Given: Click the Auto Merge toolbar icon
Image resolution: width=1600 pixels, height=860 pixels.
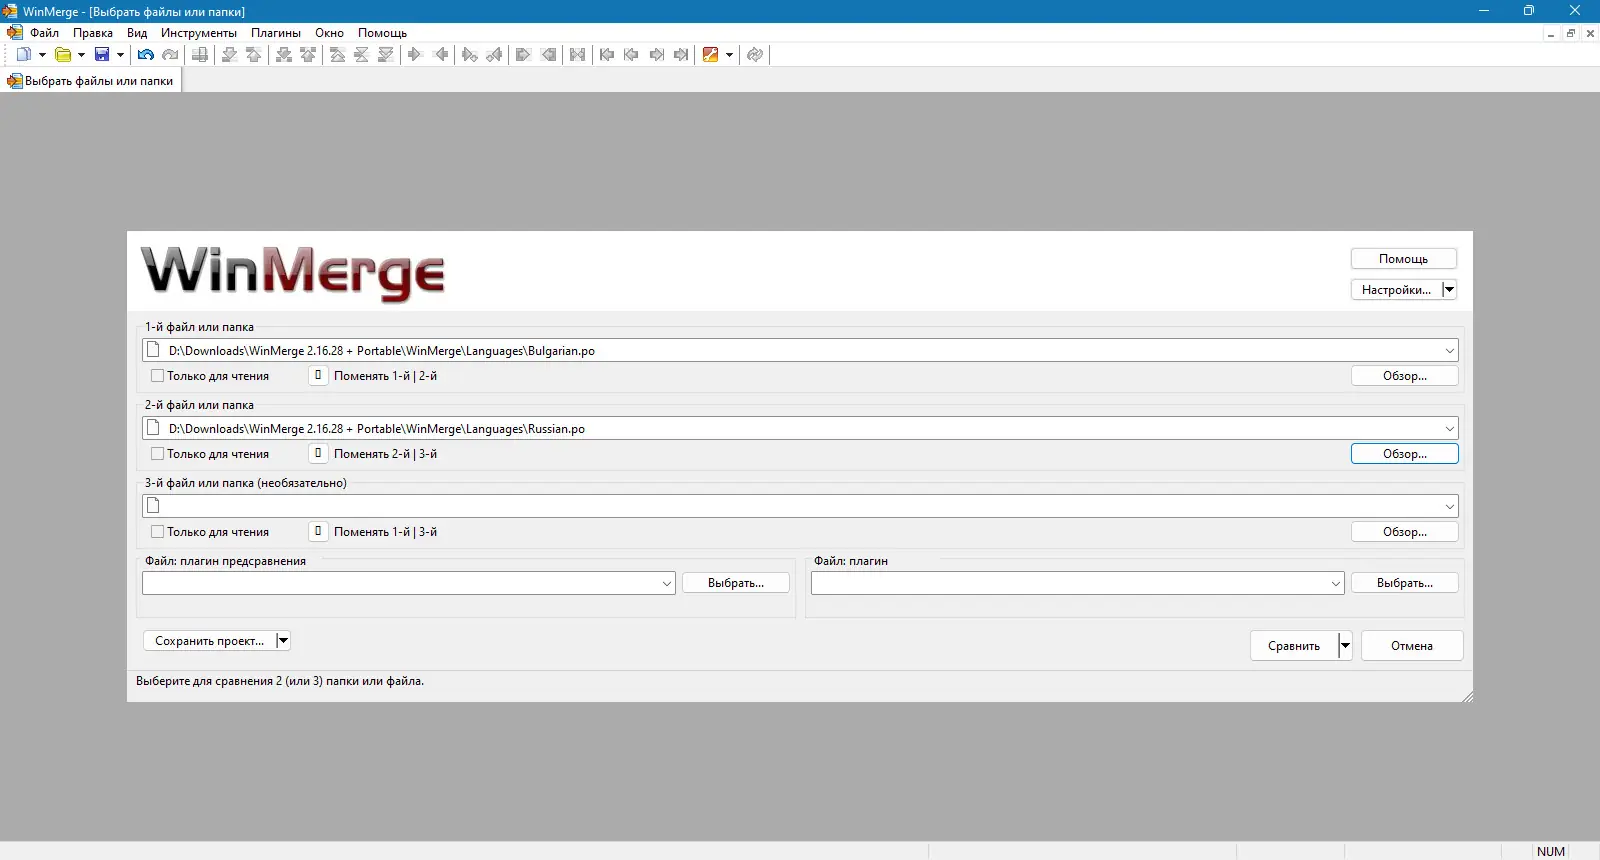Looking at the screenshot, I should [x=577, y=55].
